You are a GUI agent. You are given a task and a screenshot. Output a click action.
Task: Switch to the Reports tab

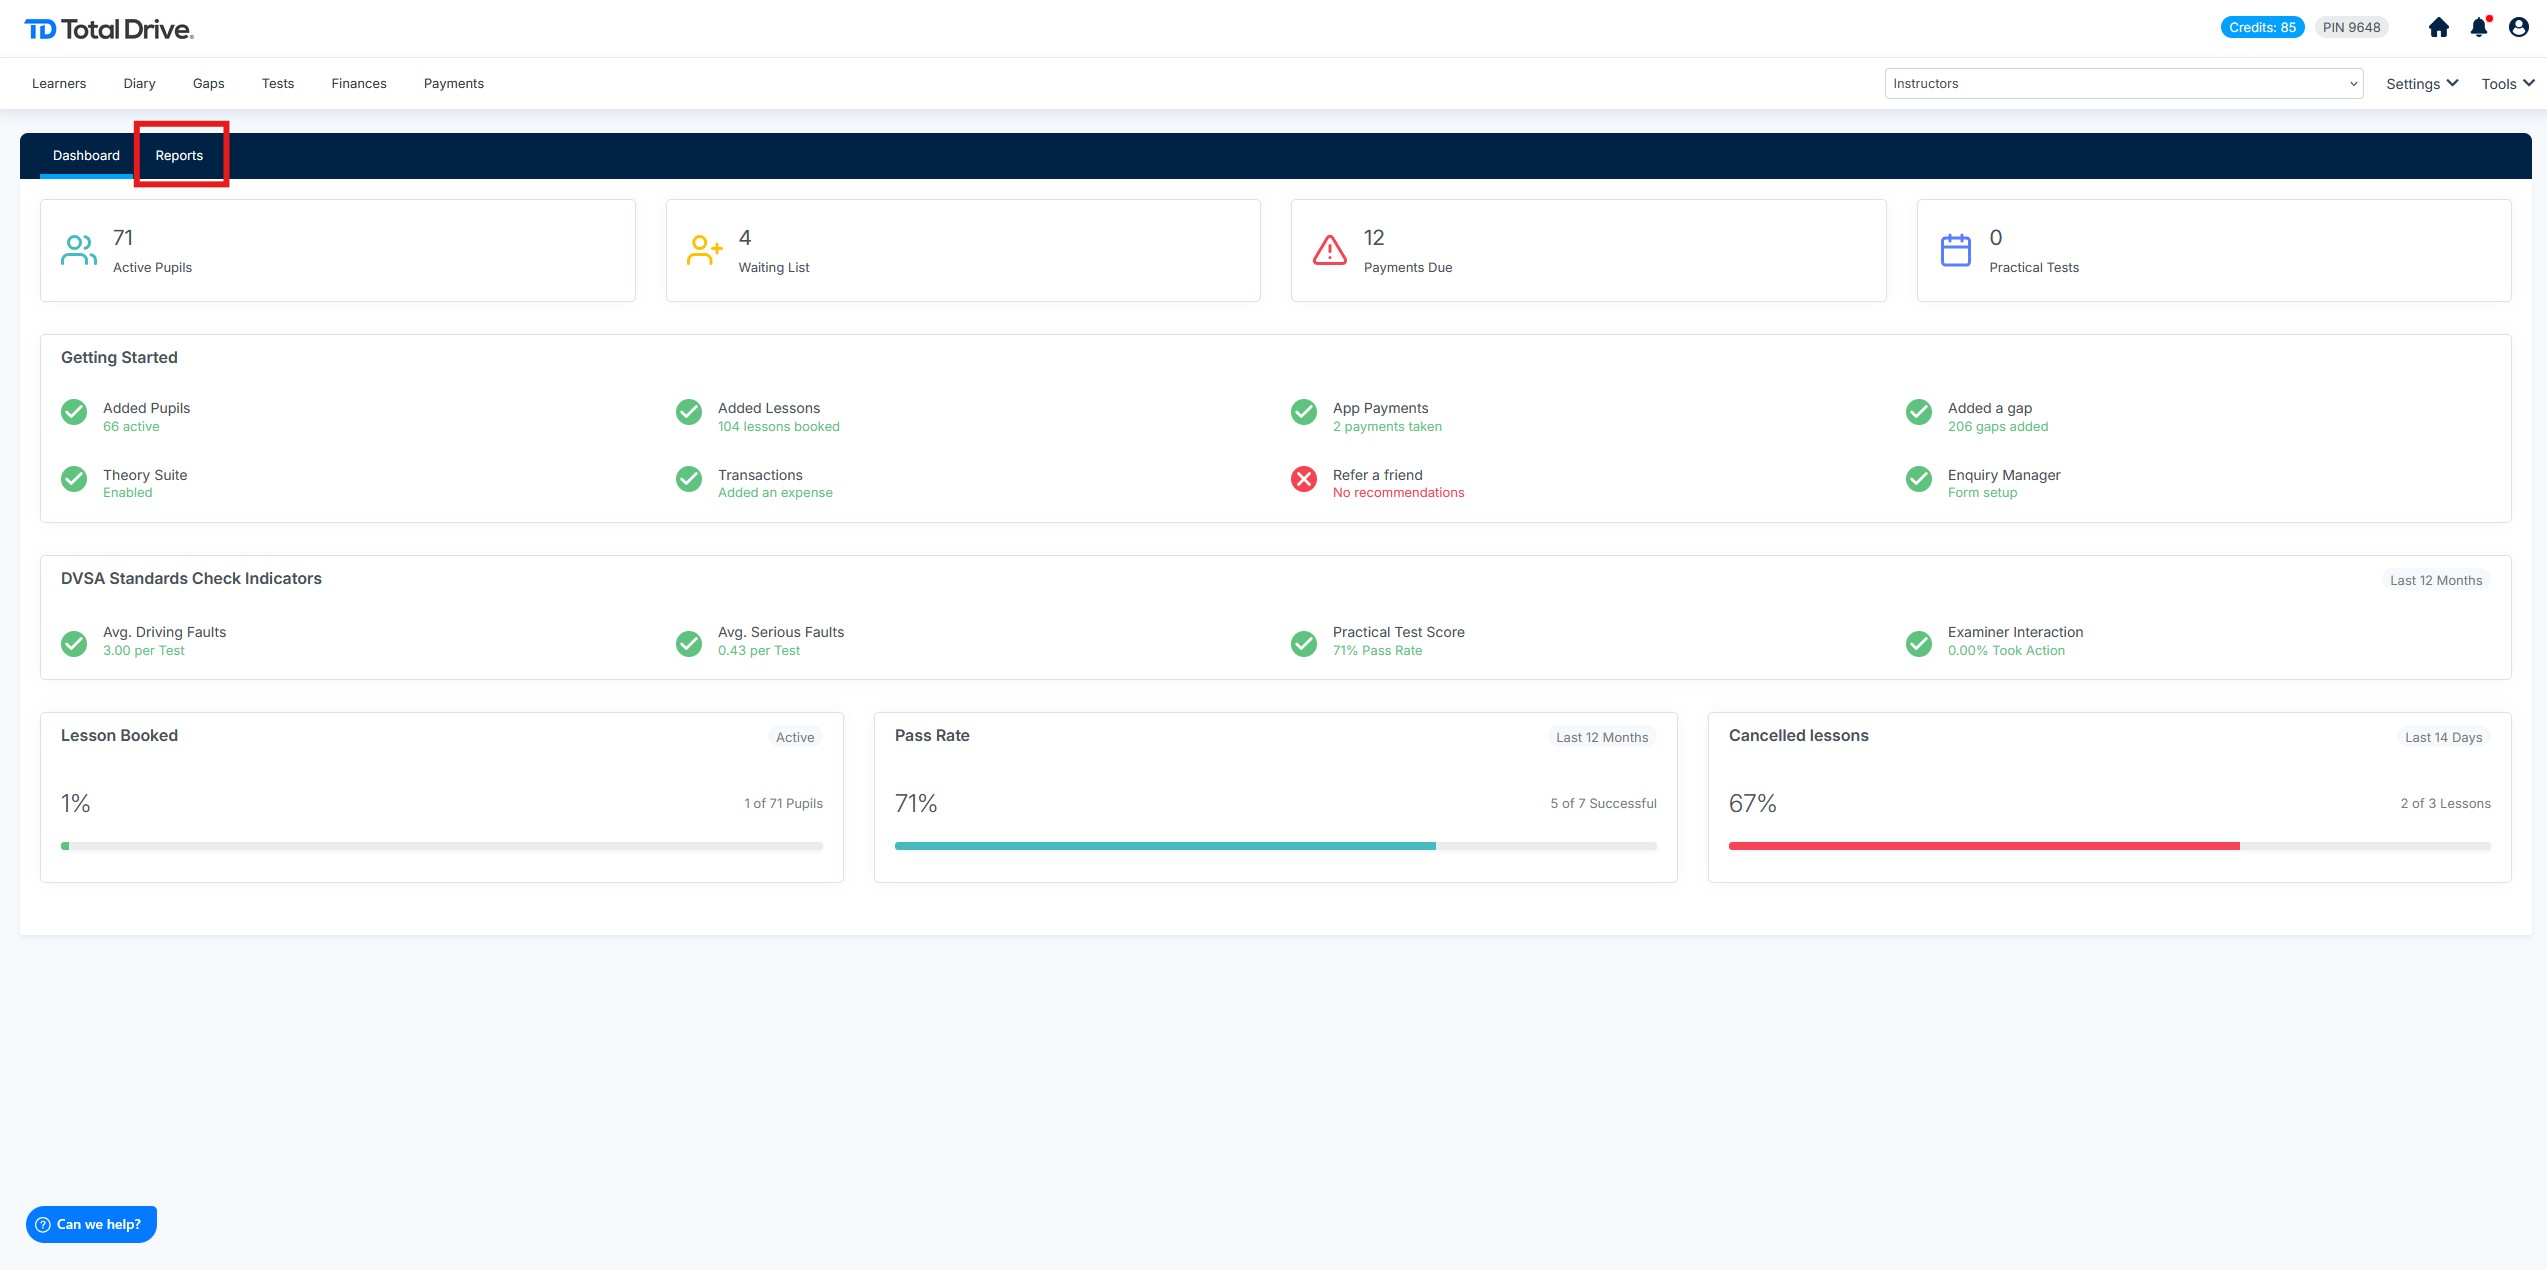tap(179, 156)
